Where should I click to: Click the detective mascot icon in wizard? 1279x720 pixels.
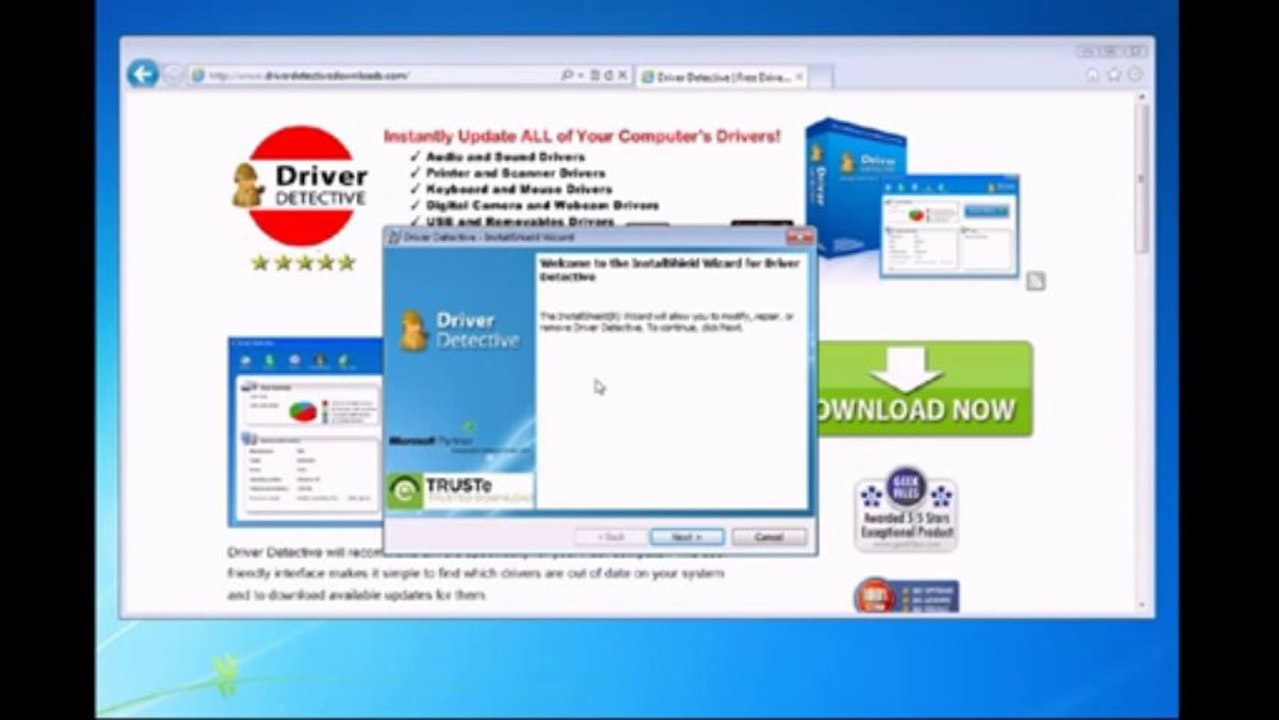point(414,331)
